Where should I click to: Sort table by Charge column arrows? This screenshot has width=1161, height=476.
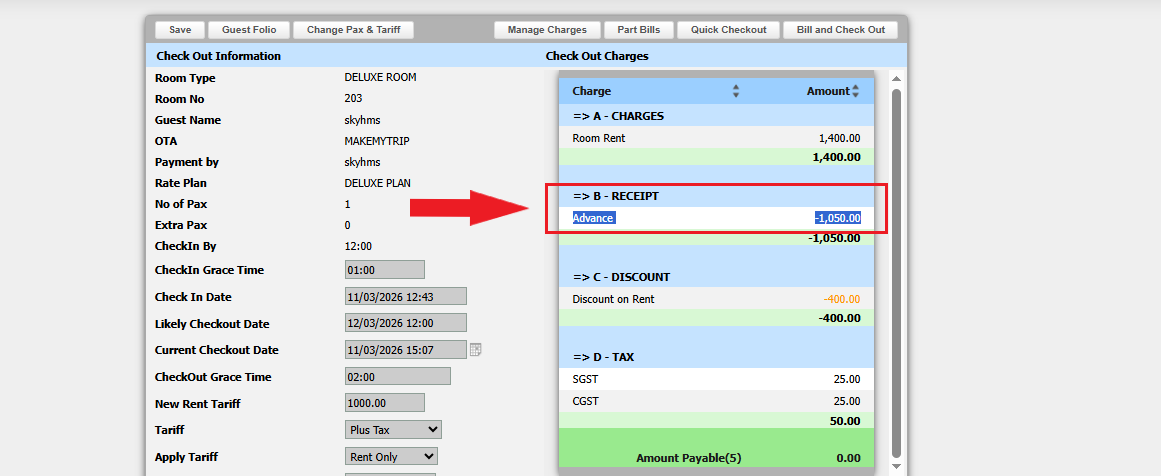(736, 91)
